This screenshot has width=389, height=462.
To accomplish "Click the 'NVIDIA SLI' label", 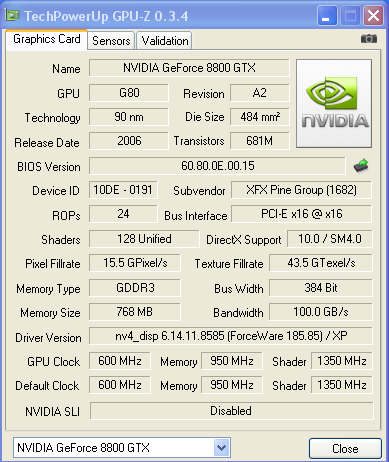I will 53,412.
